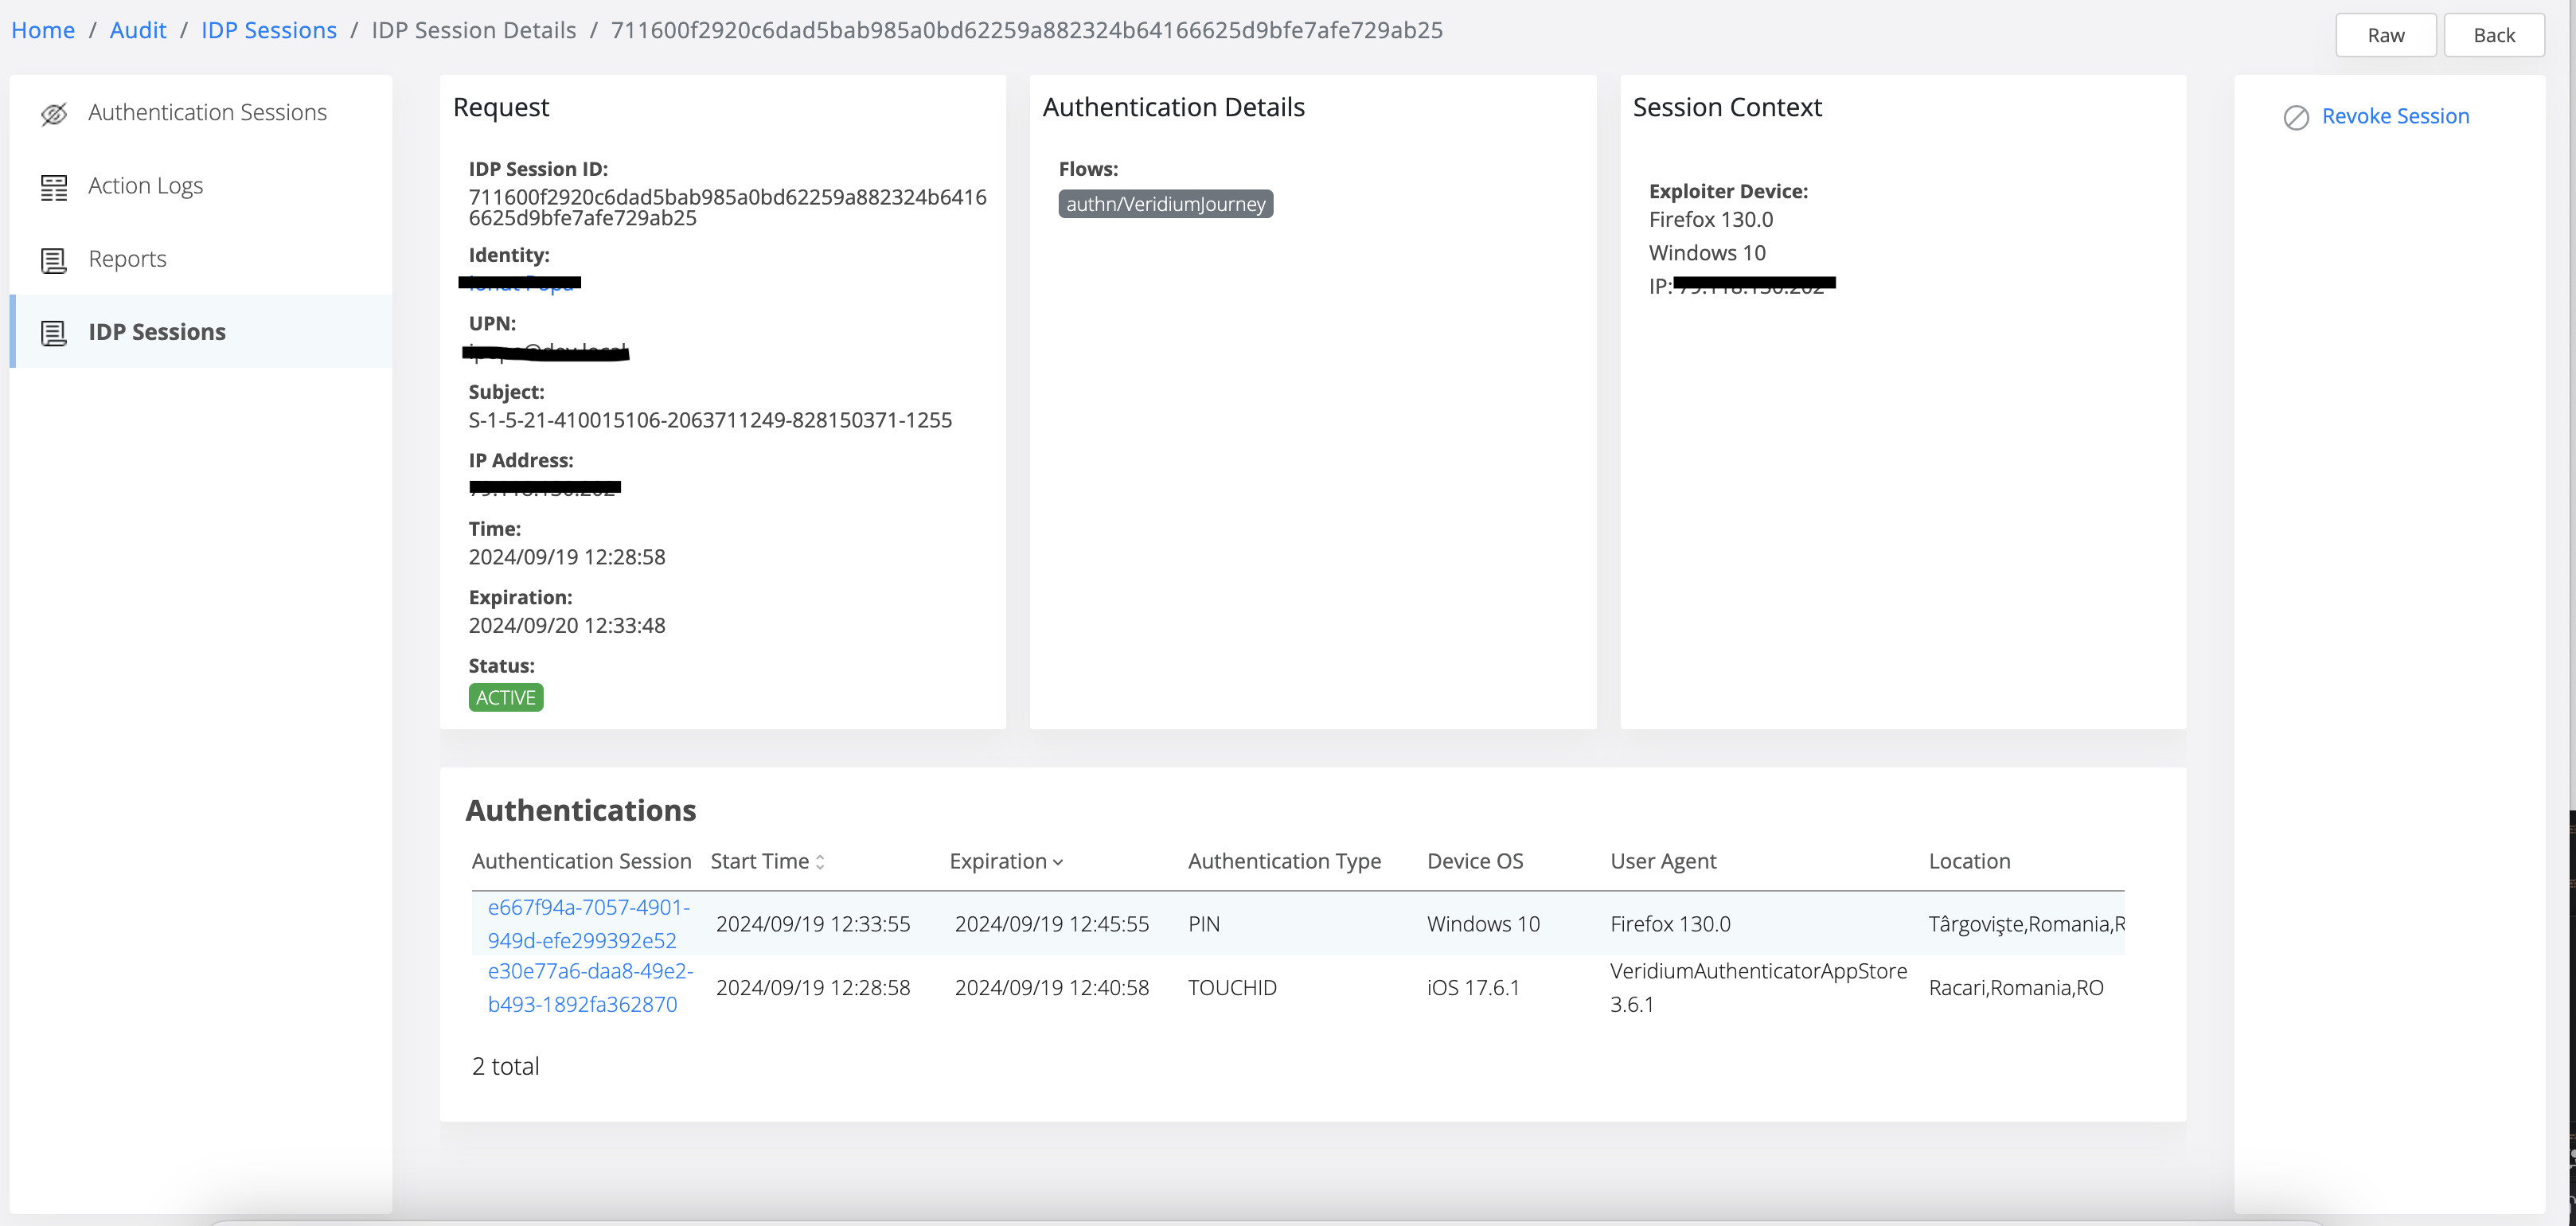The width and height of the screenshot is (2576, 1226).
Task: Open IDP Sessions from the breadcrumb
Action: 268,30
